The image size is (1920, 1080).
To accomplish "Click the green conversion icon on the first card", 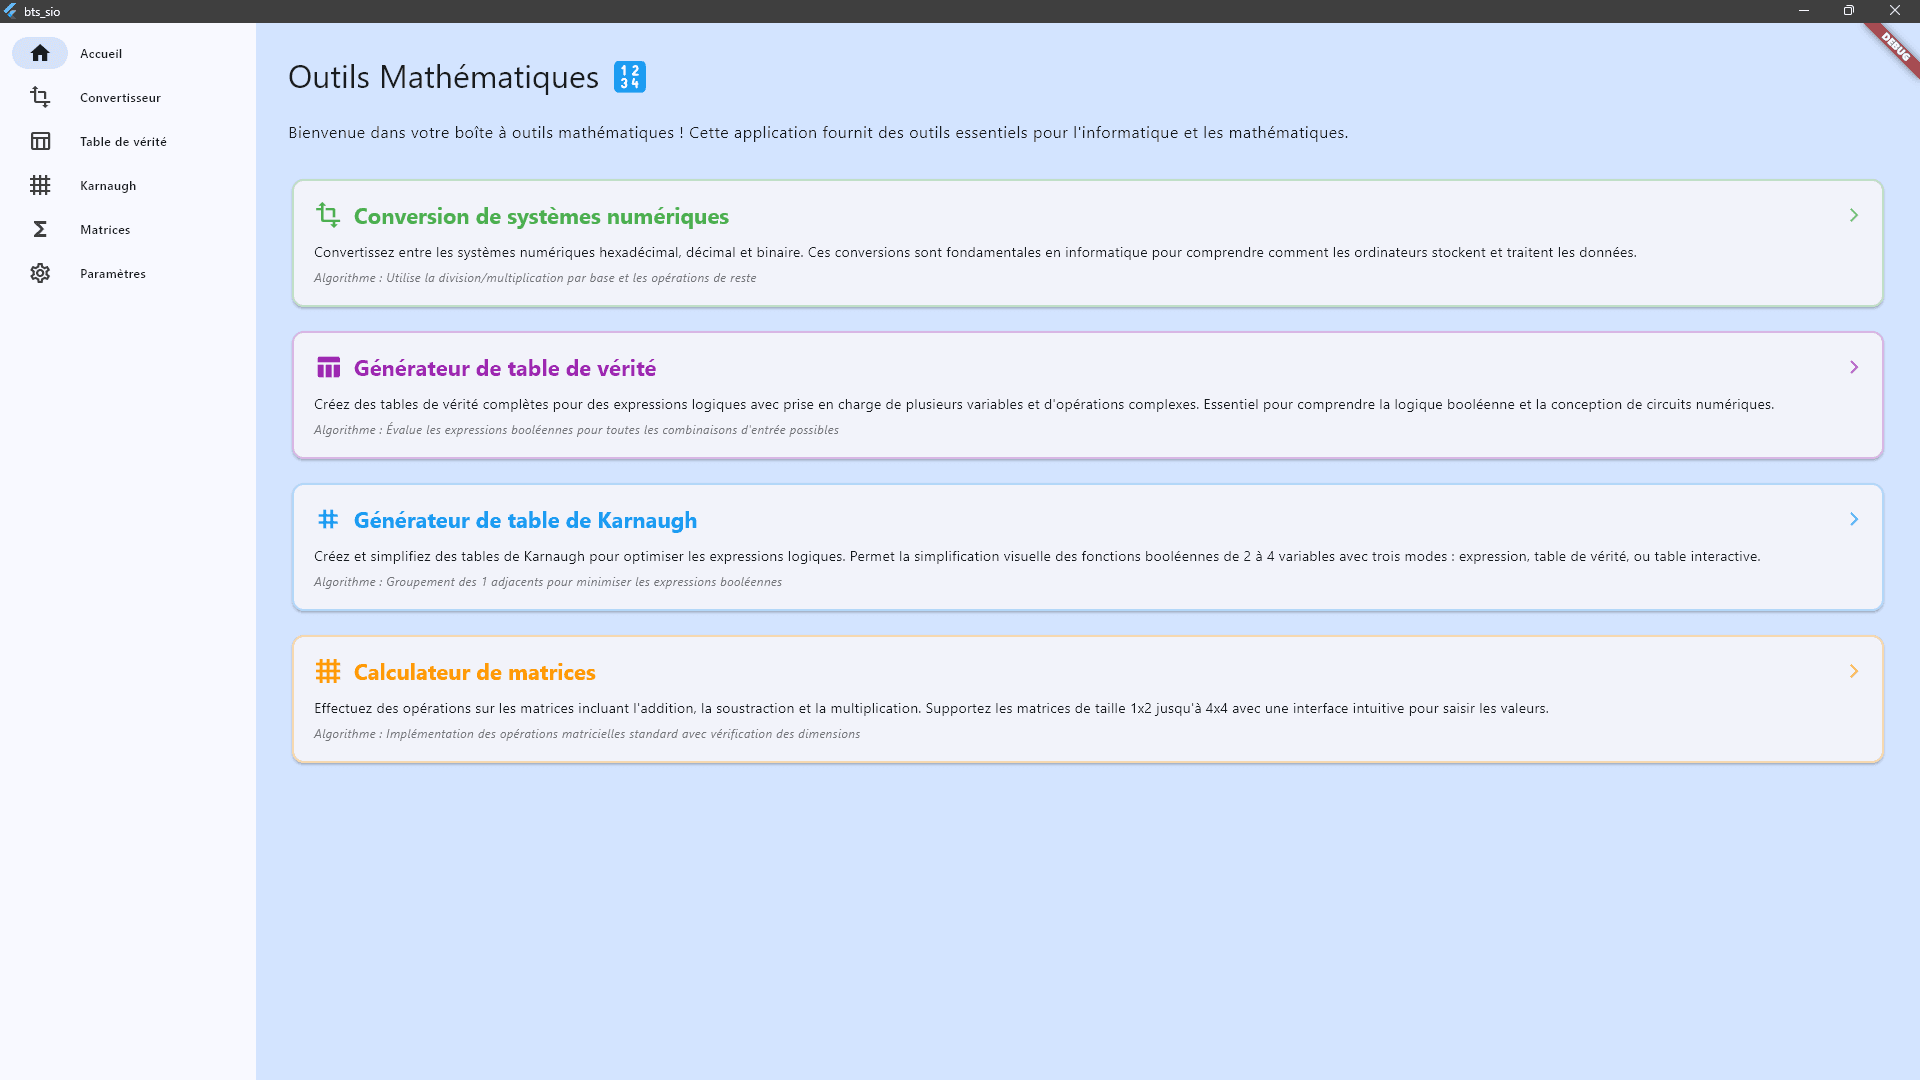I will click(329, 215).
